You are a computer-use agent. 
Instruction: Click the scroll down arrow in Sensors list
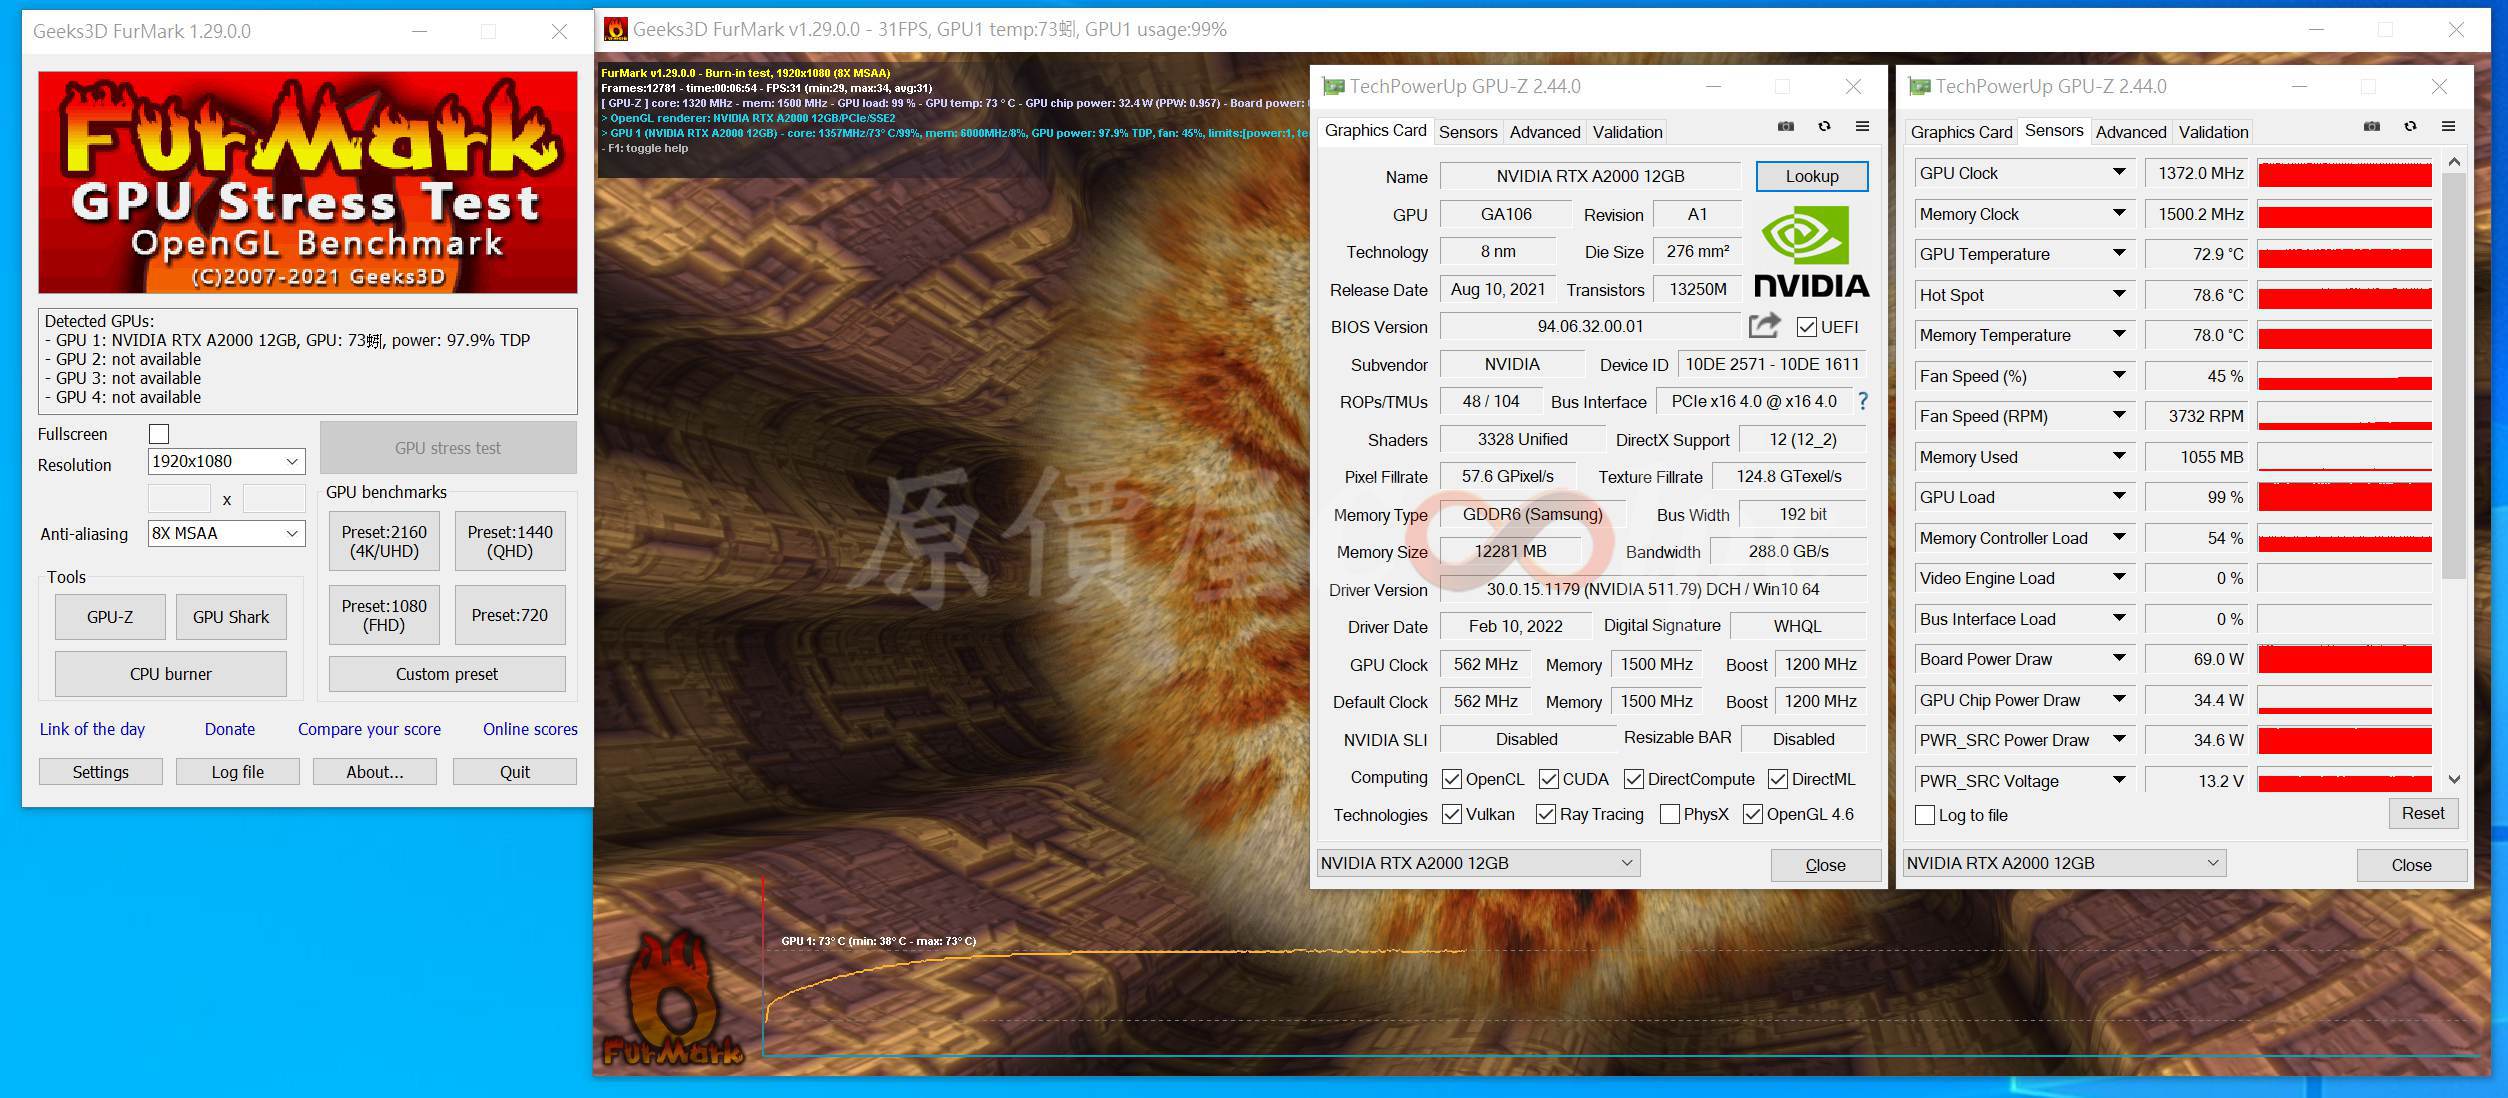[x=2453, y=779]
